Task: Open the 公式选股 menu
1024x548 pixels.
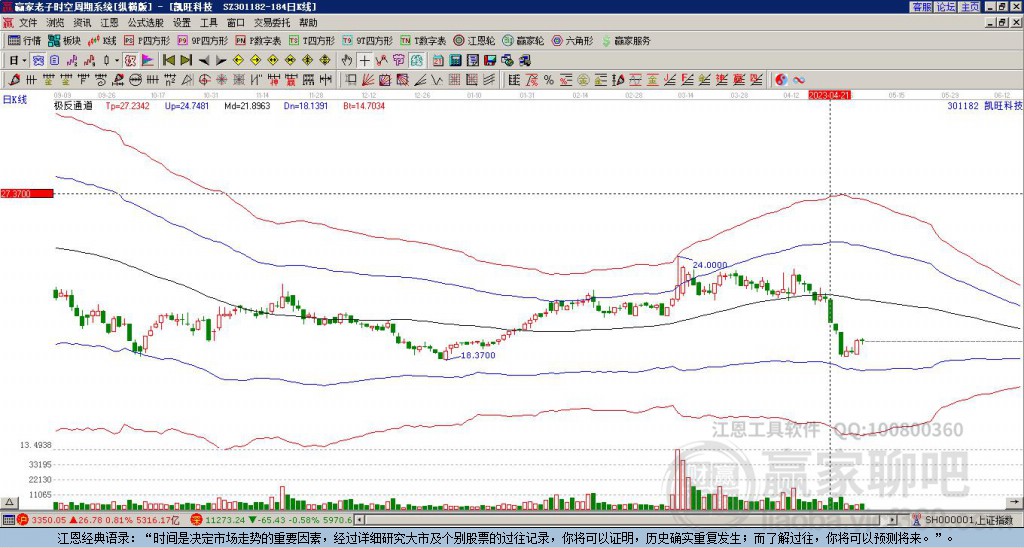Action: point(146,23)
